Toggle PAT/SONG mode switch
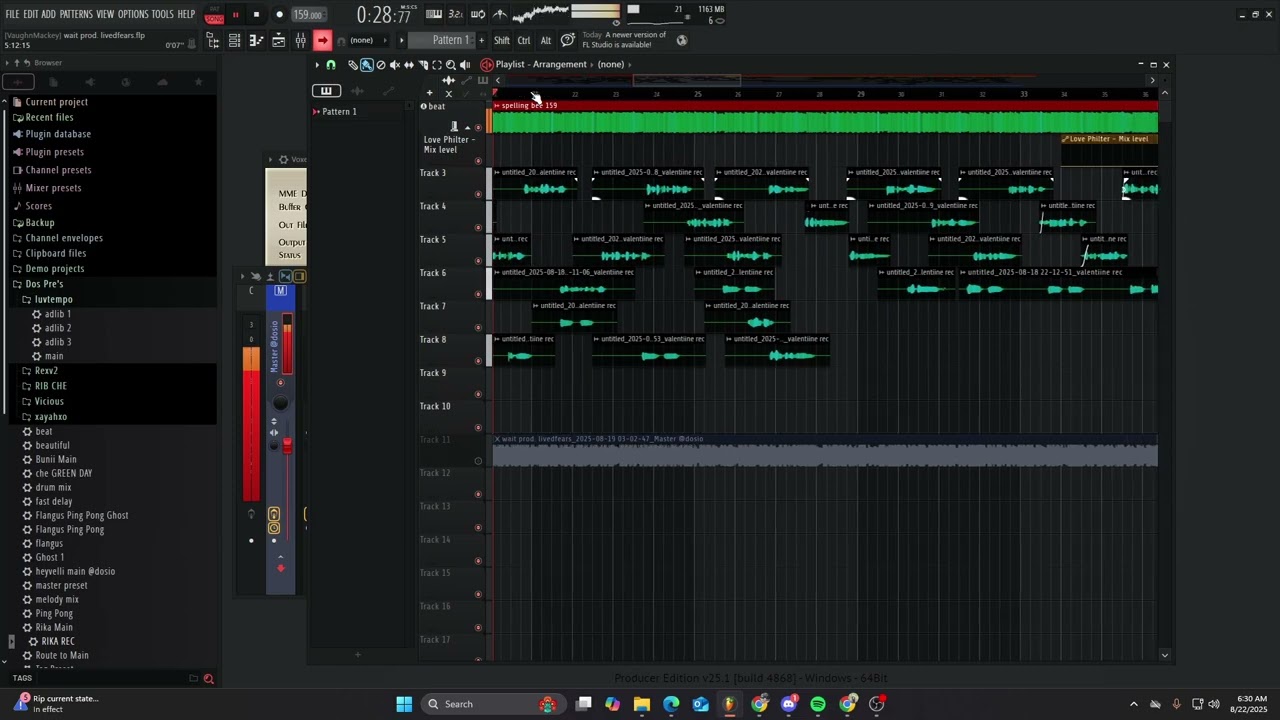This screenshot has height=720, width=1280. [x=214, y=15]
